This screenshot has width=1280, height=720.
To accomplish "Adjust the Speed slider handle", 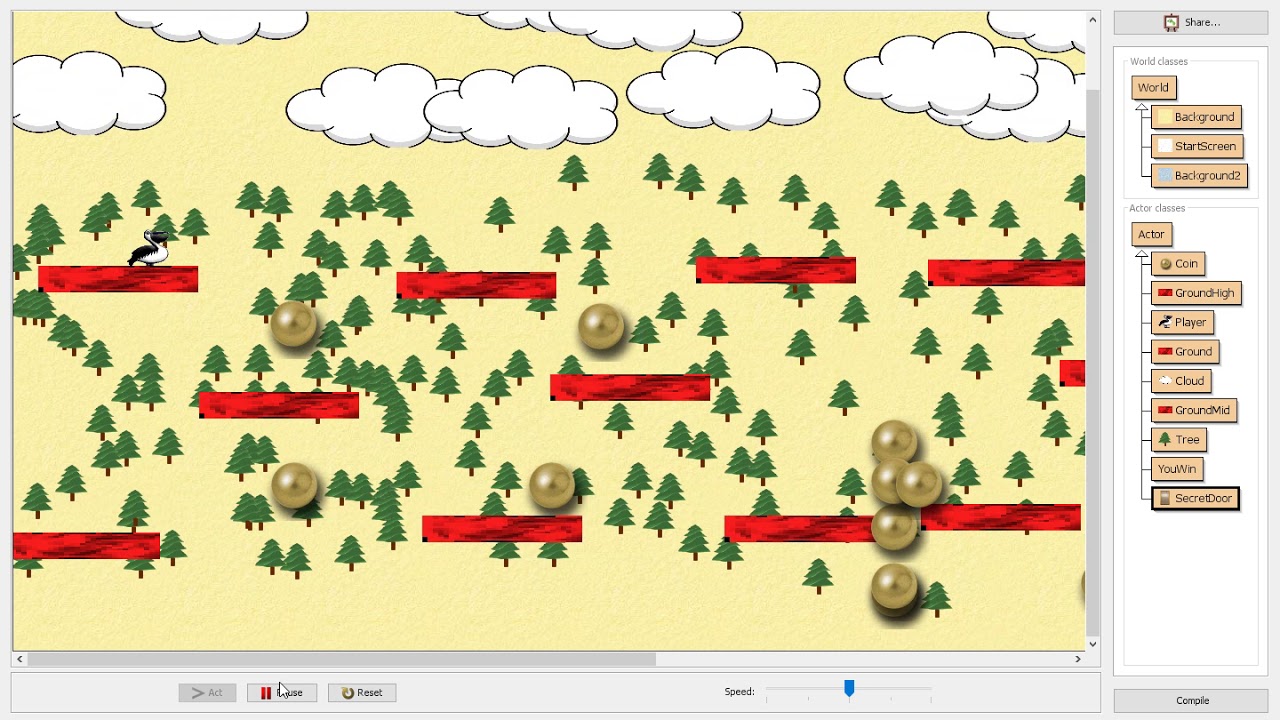I will coord(849,689).
